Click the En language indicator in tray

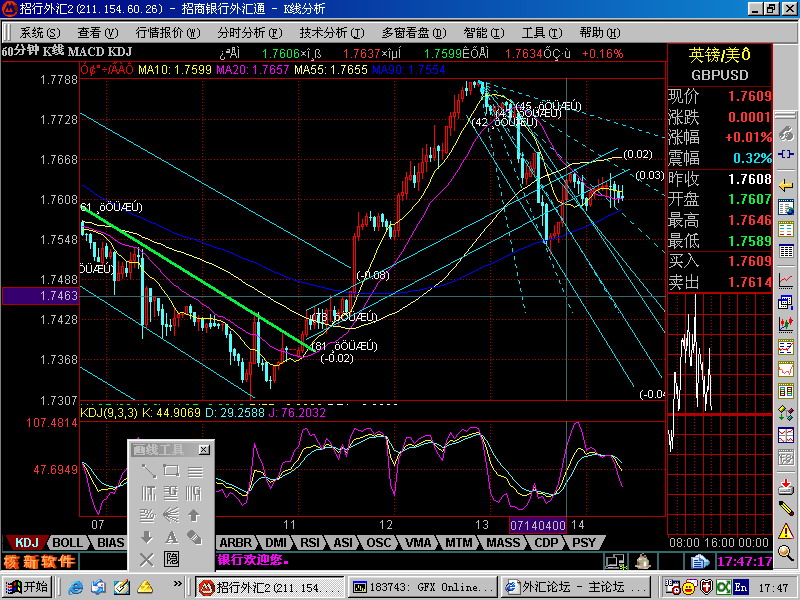click(x=741, y=587)
